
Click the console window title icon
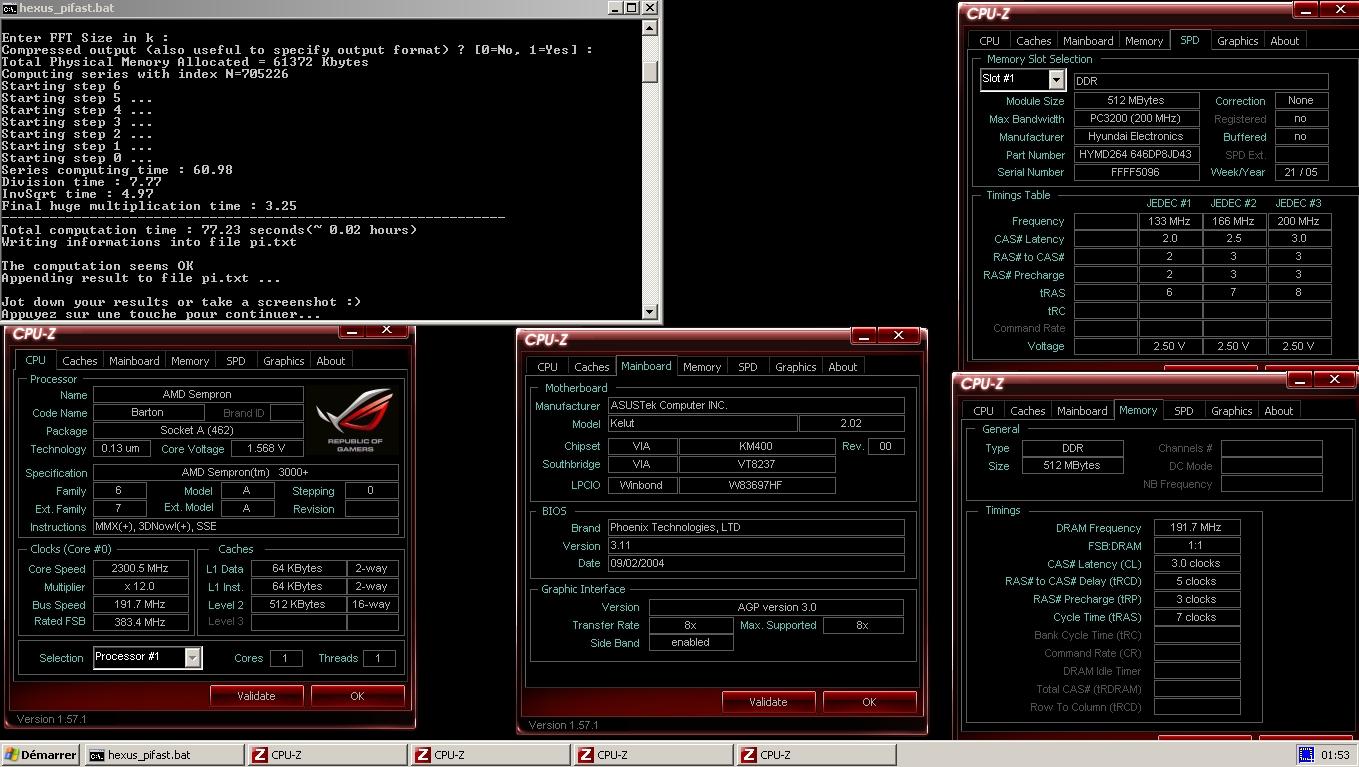pyautogui.click(x=9, y=8)
